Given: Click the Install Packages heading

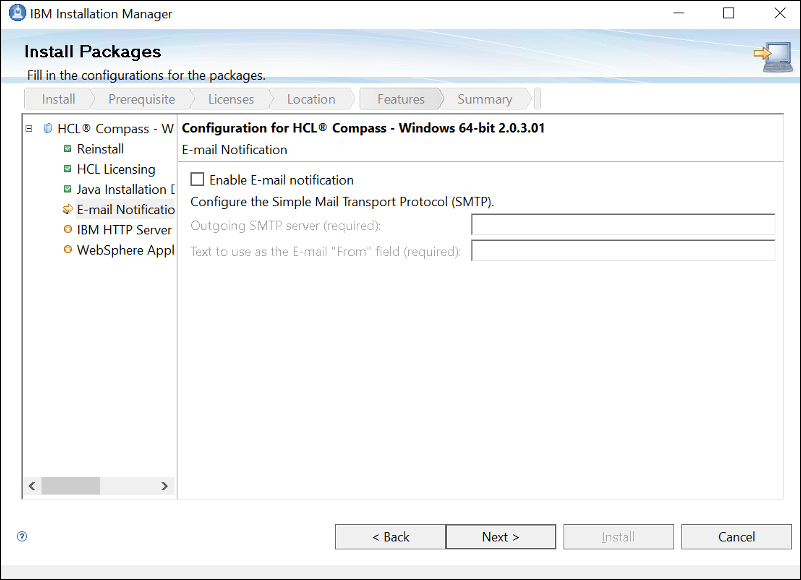Looking at the screenshot, I should click(92, 52).
